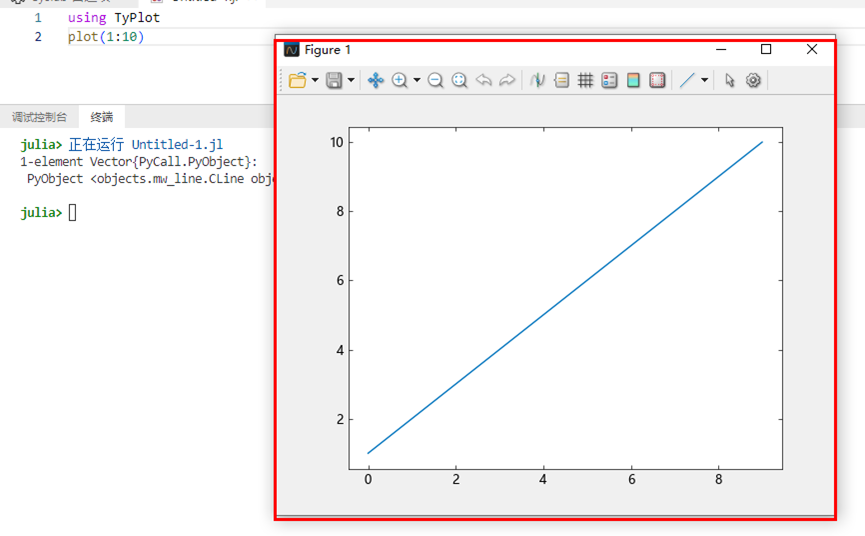Click the '1-element Vector{PyCall.PyObject}:' output
This screenshot has width=865, height=536.
point(139,162)
